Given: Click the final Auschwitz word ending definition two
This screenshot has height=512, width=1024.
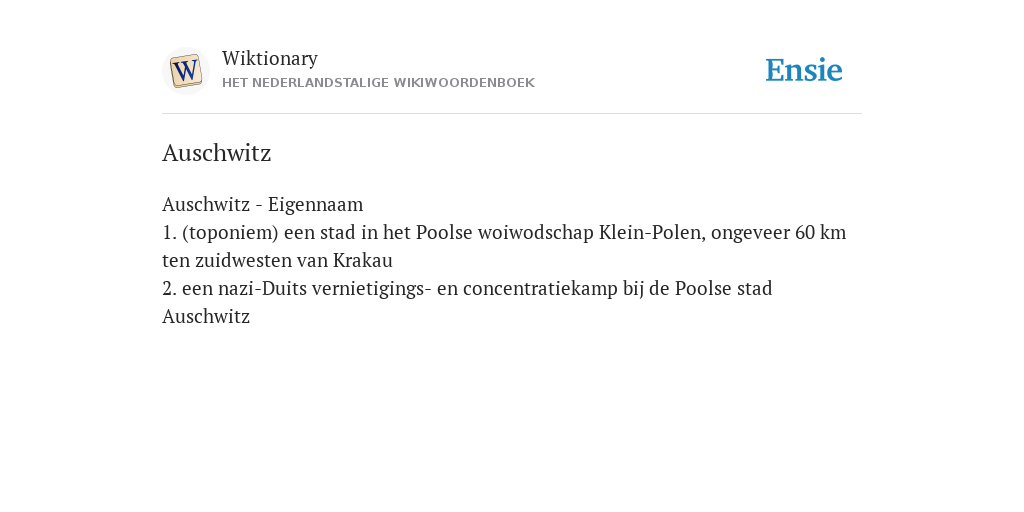Looking at the screenshot, I should point(206,317).
